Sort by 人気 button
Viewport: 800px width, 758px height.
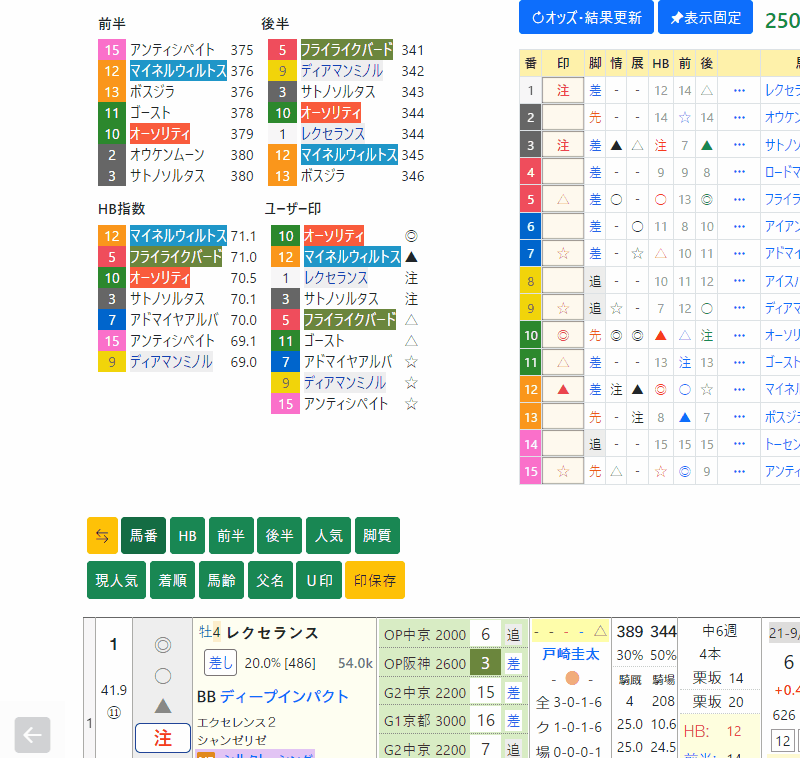point(328,536)
